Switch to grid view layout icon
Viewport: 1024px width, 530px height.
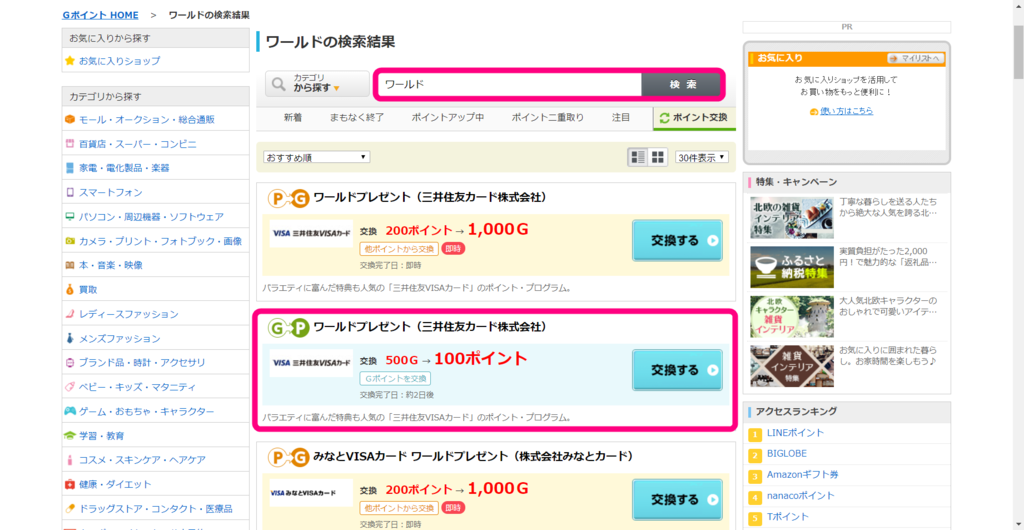tap(658, 157)
